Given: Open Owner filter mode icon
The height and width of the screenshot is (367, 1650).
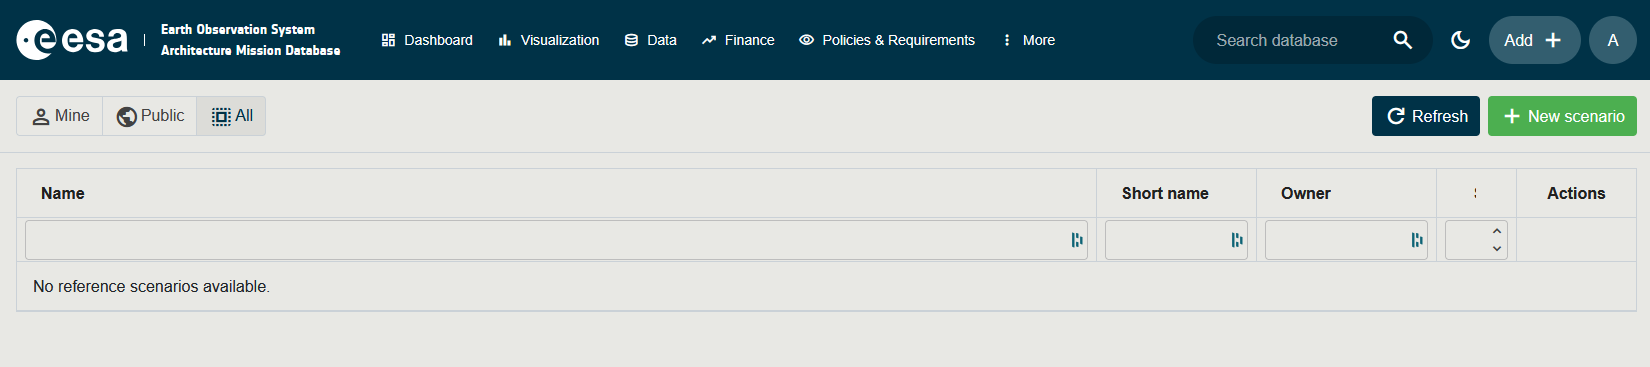Looking at the screenshot, I should pos(1417,240).
